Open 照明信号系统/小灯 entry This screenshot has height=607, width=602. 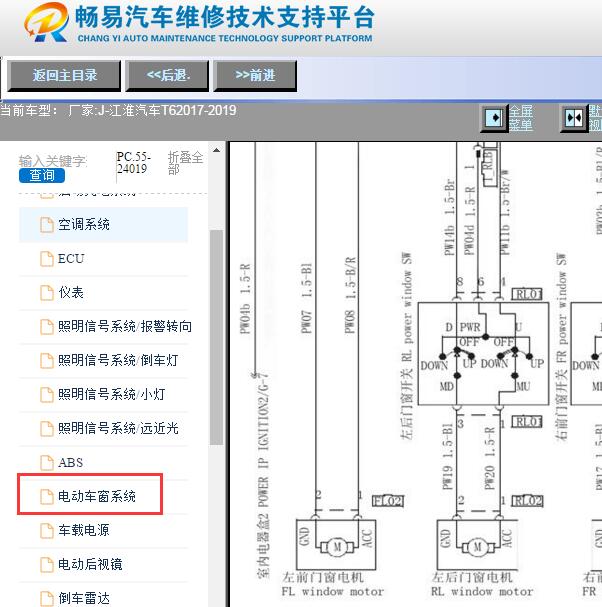pos(111,394)
